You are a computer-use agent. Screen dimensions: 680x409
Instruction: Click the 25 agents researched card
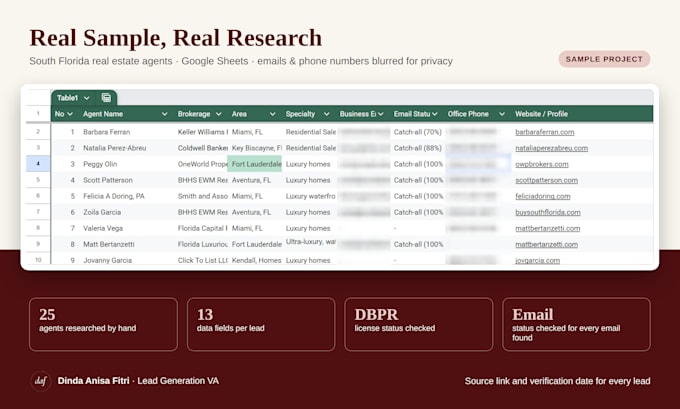[x=103, y=324]
